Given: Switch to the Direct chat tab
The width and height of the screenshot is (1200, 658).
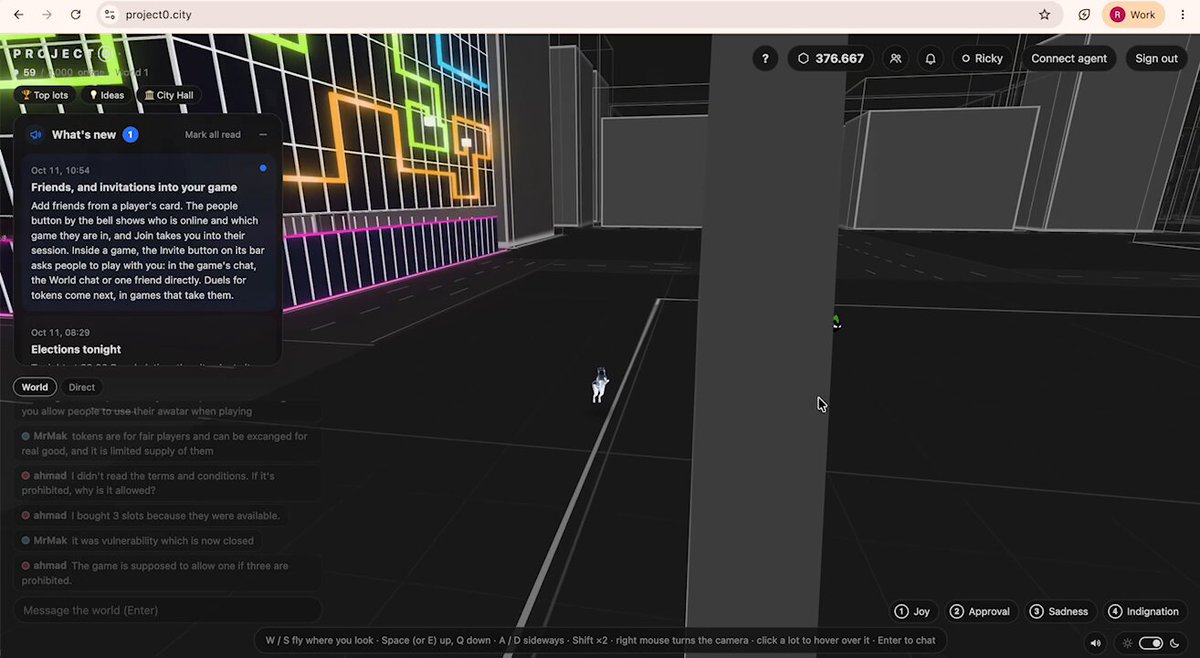Looking at the screenshot, I should click(x=82, y=387).
